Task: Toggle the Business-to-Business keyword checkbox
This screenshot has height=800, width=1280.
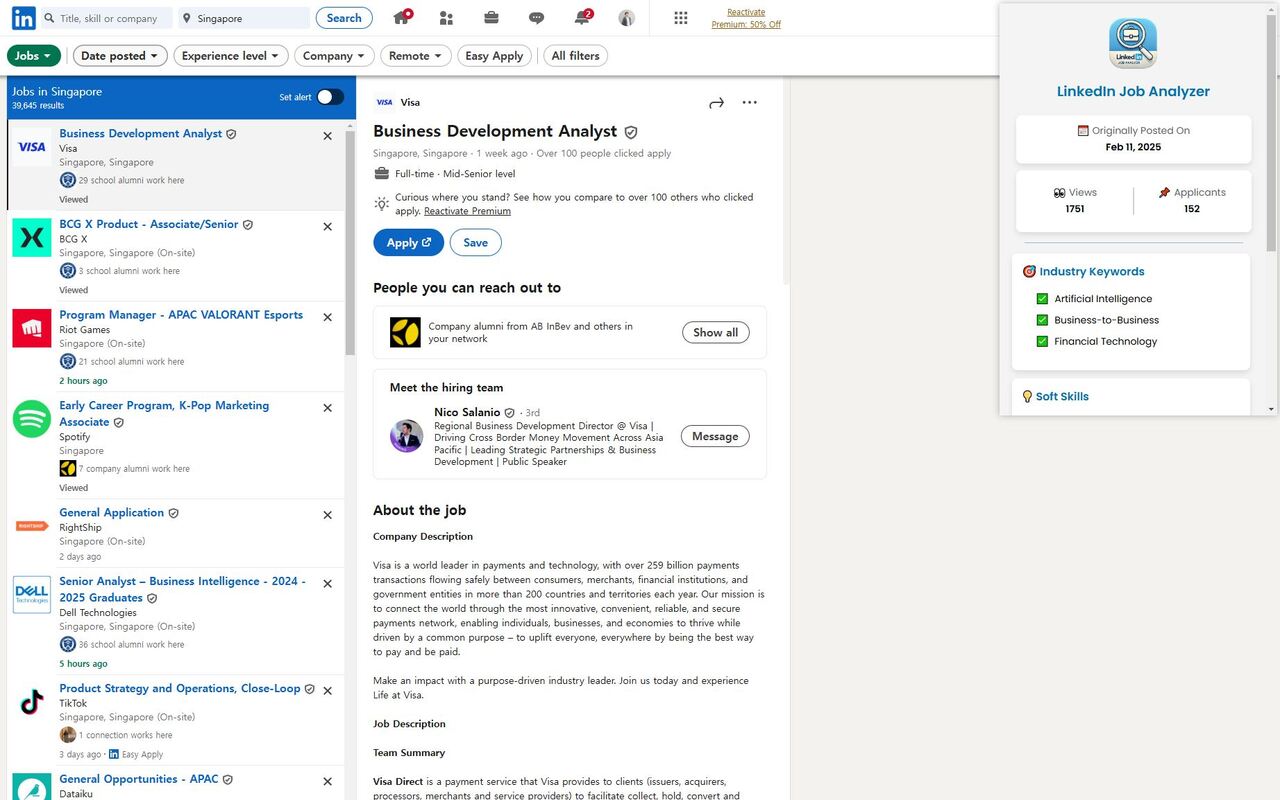Action: tap(1042, 320)
